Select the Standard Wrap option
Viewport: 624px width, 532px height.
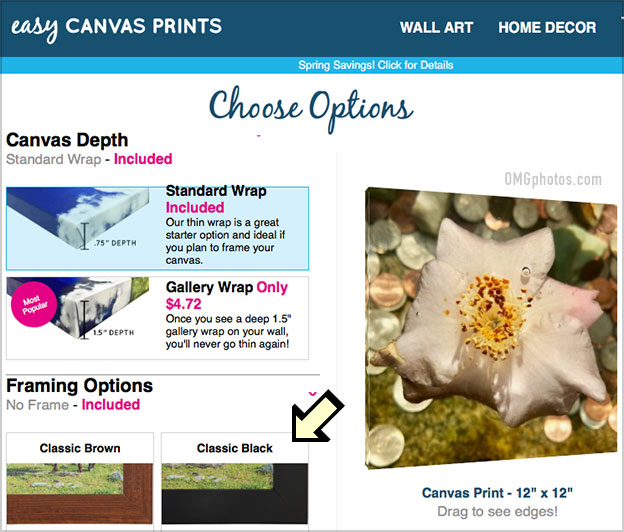pos(158,228)
